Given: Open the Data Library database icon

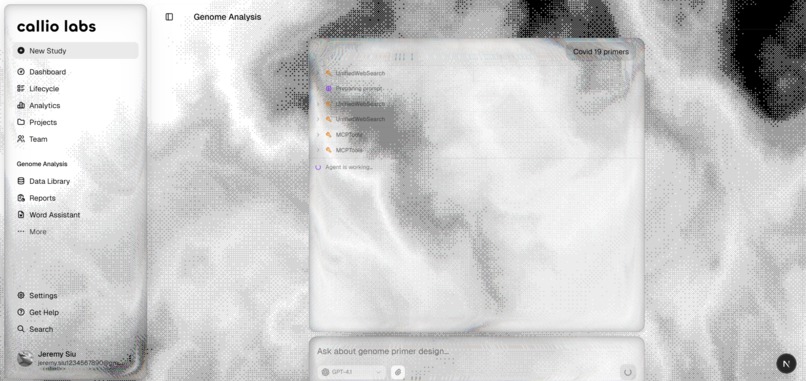Looking at the screenshot, I should coord(21,181).
